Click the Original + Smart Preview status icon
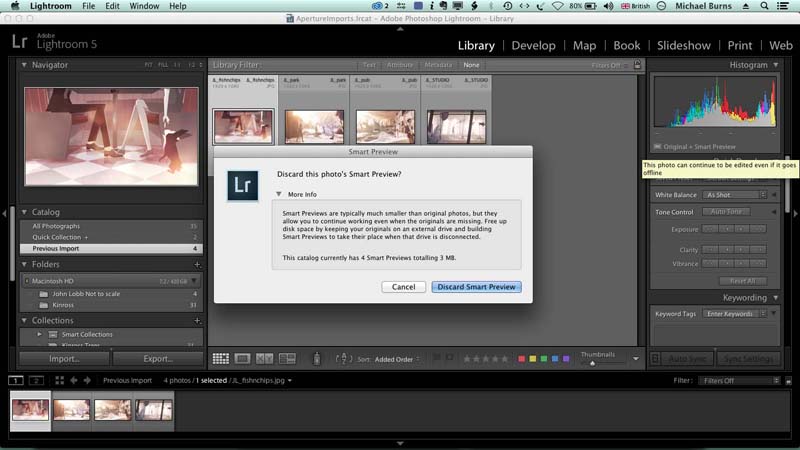 (x=658, y=146)
